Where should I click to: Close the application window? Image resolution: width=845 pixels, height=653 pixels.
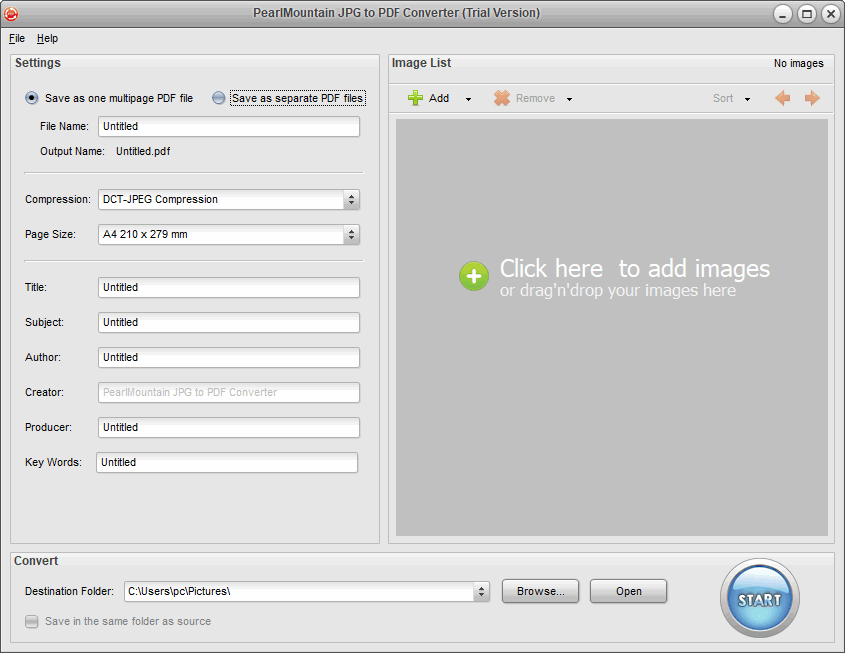point(831,14)
